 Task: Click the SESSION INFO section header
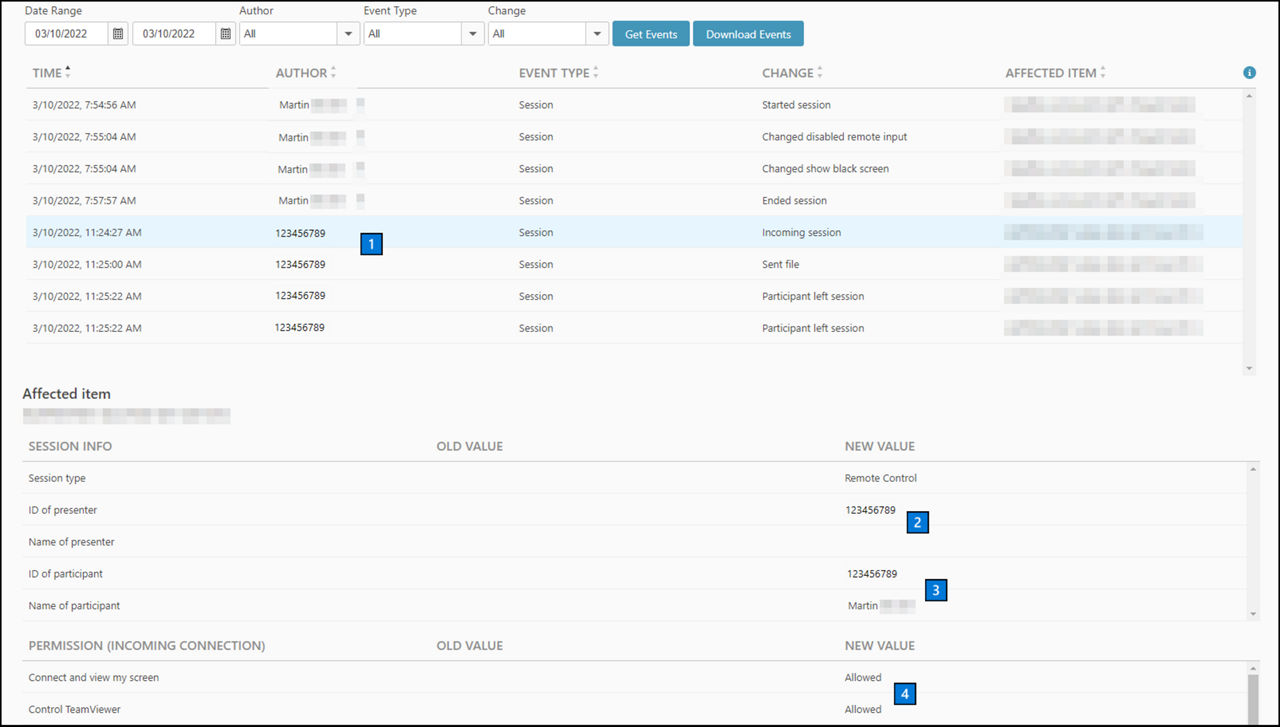click(70, 446)
